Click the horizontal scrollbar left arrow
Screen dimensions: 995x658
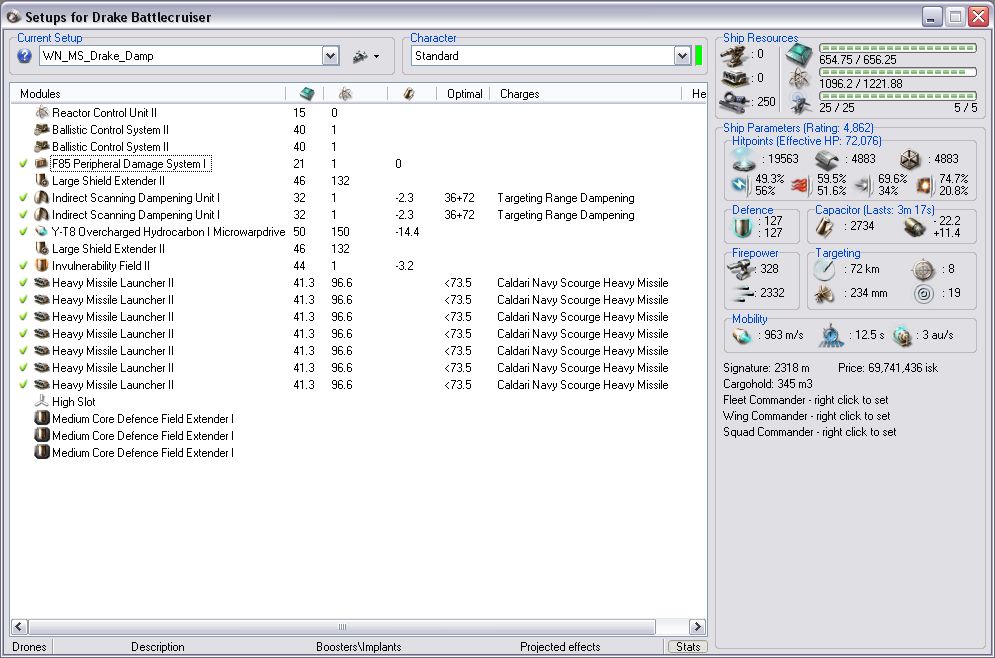point(18,627)
